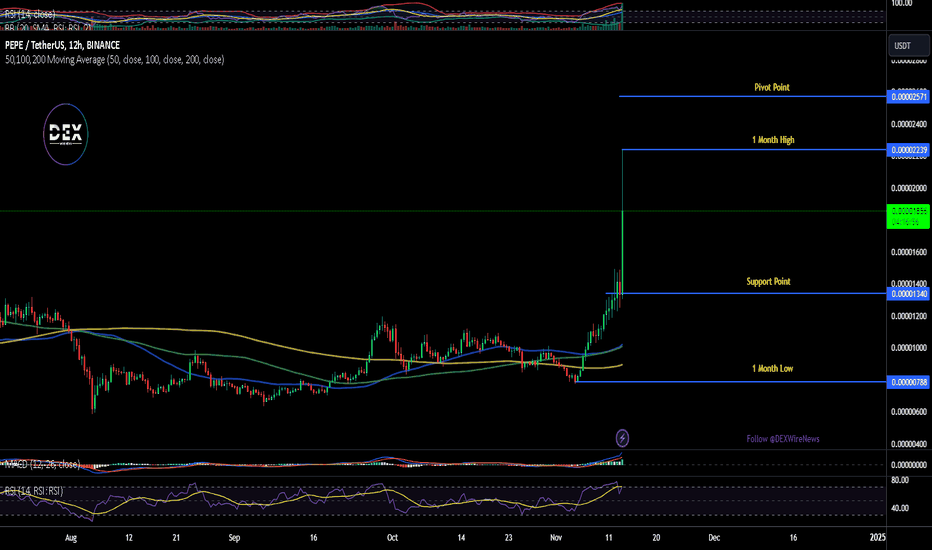Click the 0.00000788 price tag
The height and width of the screenshot is (550, 932).
(x=908, y=382)
